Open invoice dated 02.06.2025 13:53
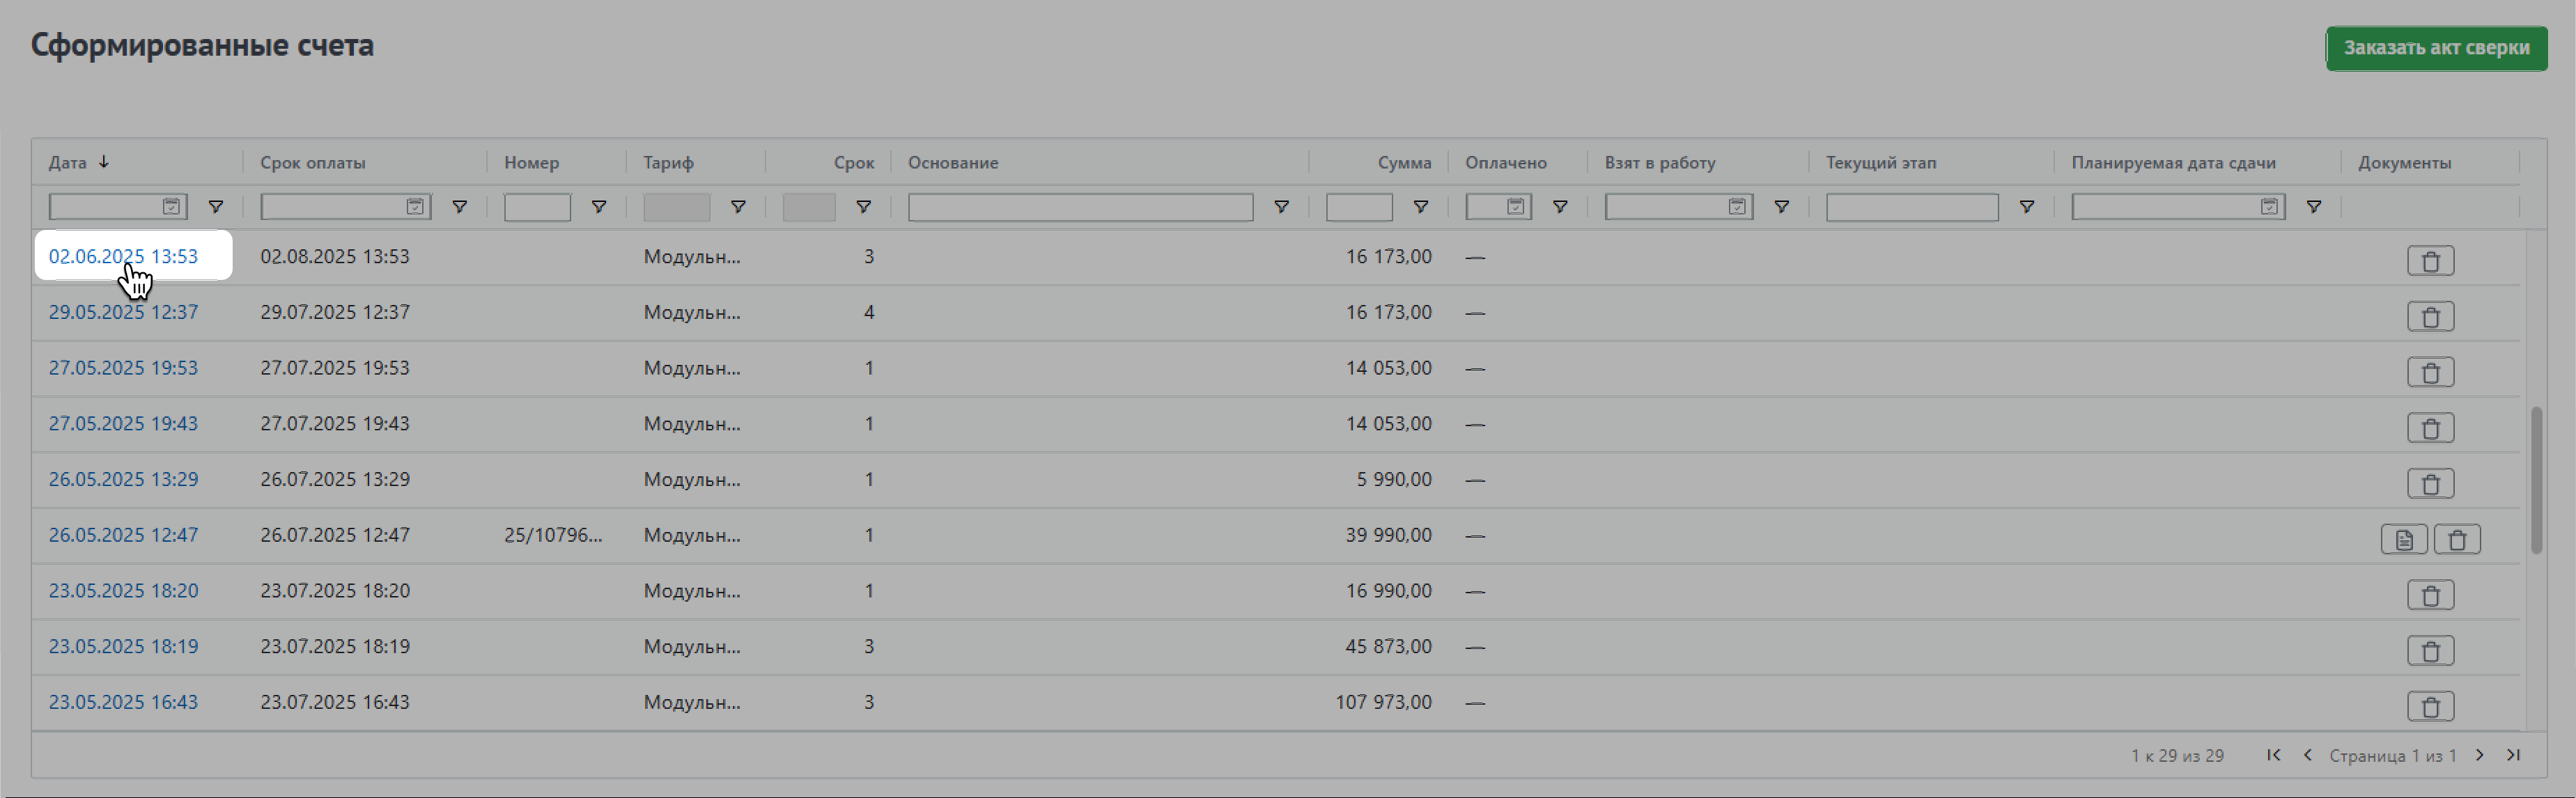The image size is (2576, 798). click(123, 257)
